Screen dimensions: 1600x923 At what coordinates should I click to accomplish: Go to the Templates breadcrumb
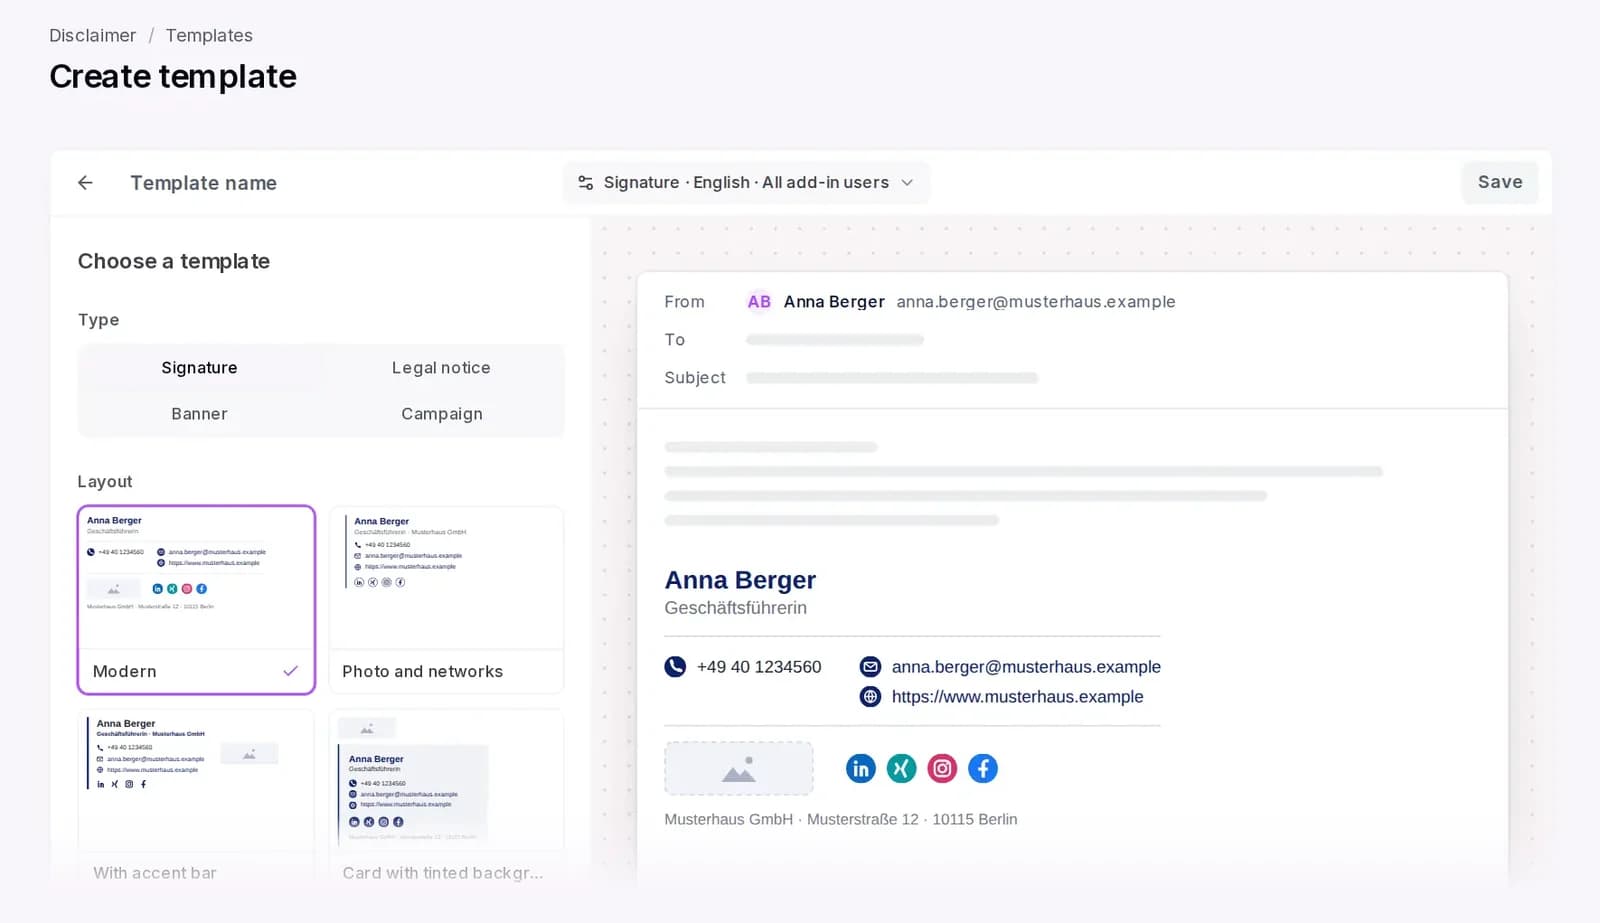pos(209,35)
